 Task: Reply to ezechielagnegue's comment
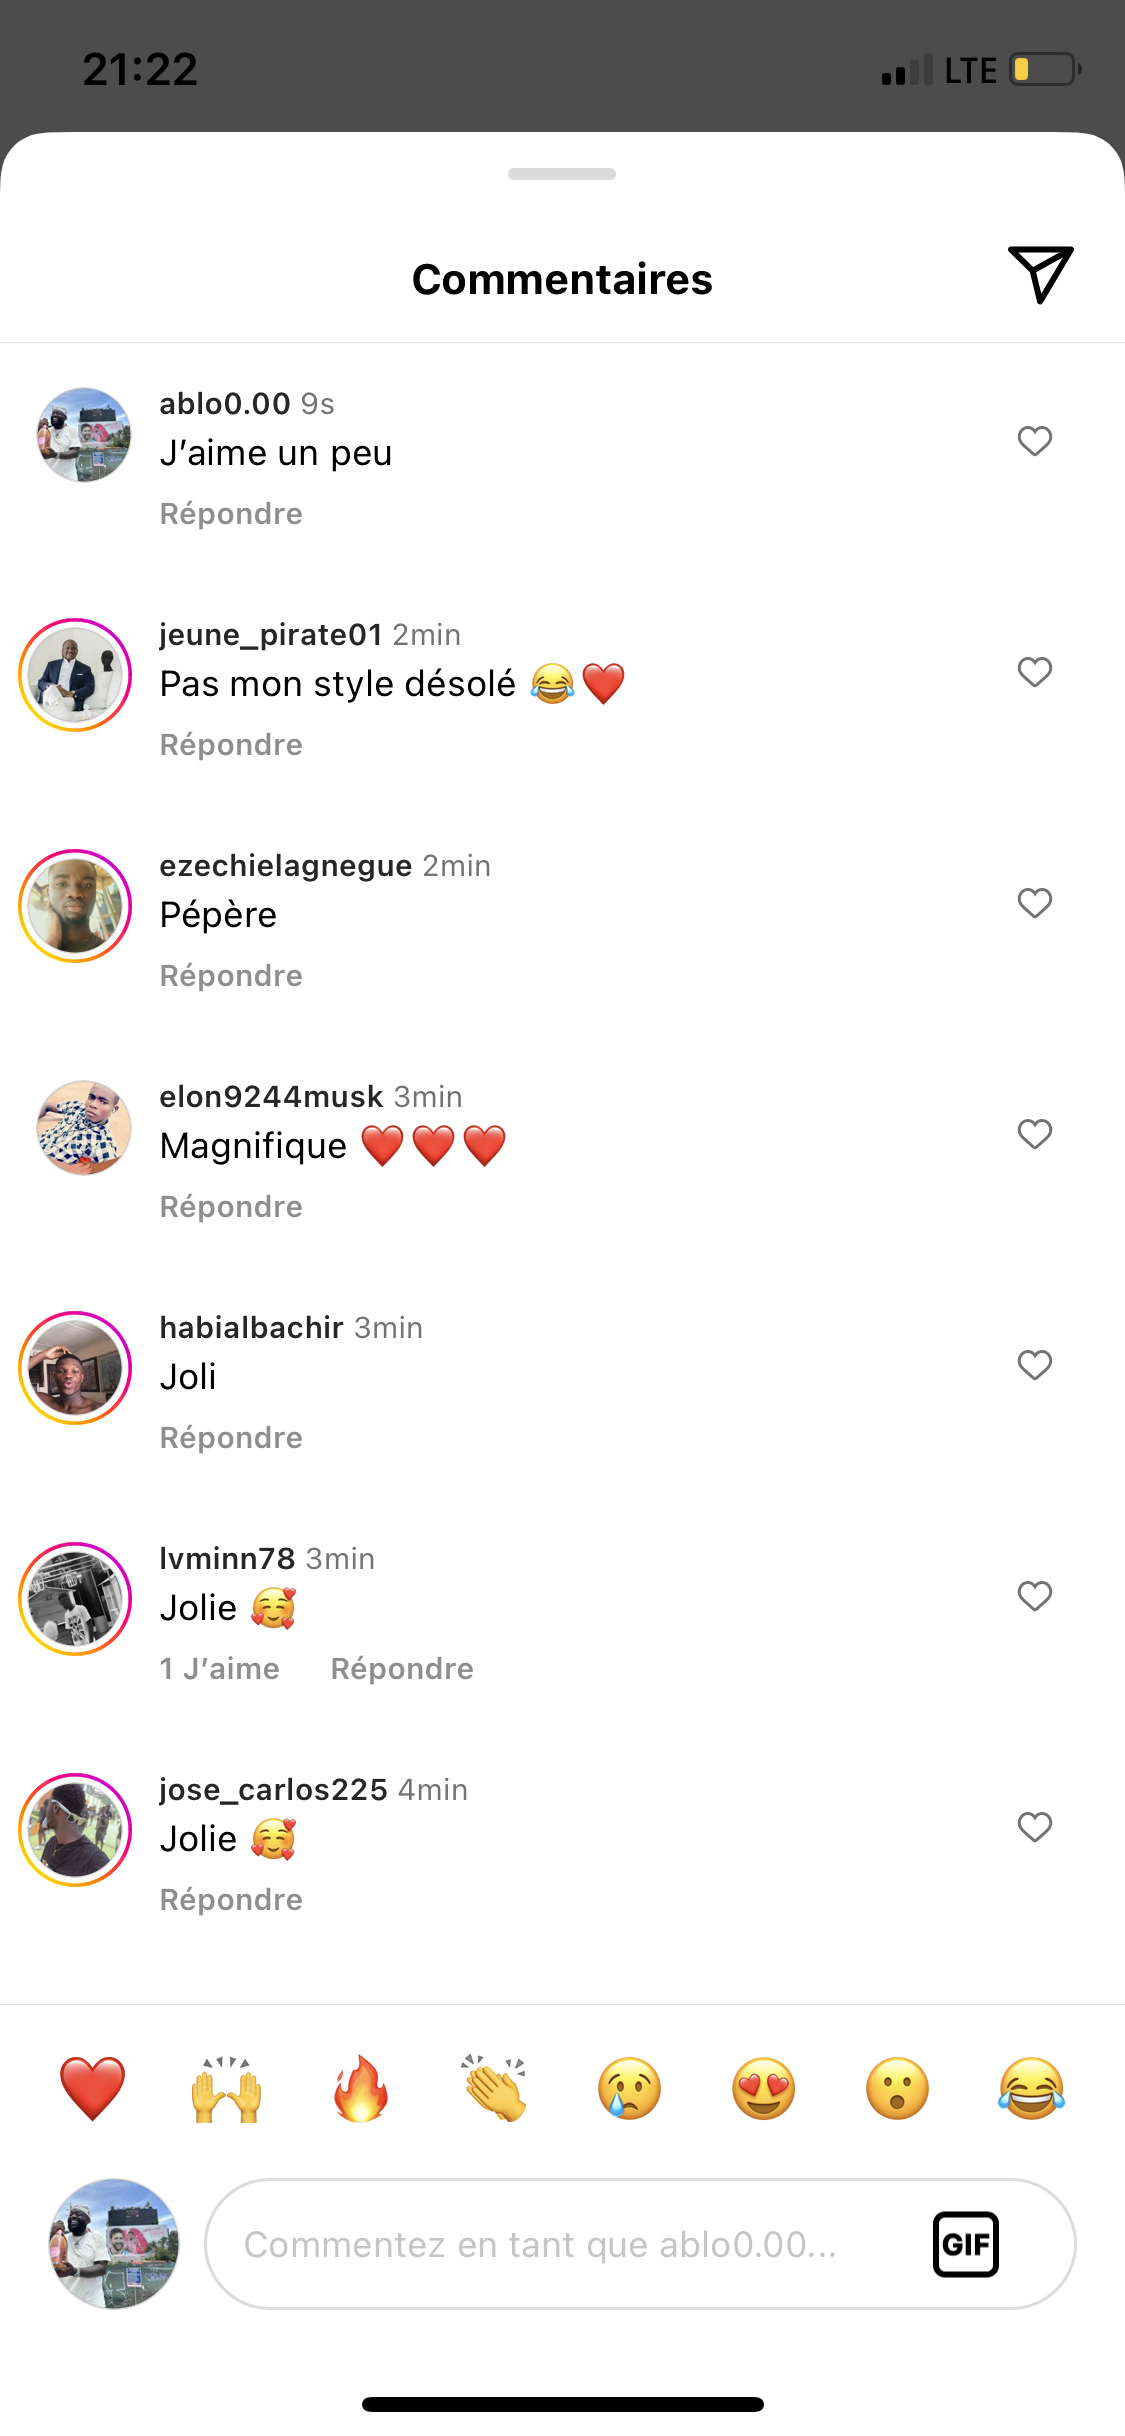(x=231, y=976)
